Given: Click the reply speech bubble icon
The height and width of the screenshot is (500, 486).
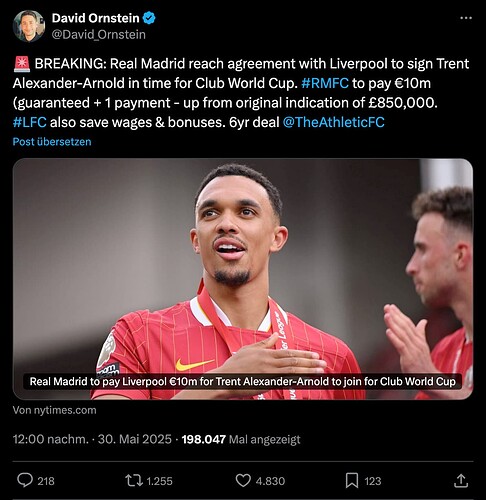Looking at the screenshot, I should click(25, 481).
